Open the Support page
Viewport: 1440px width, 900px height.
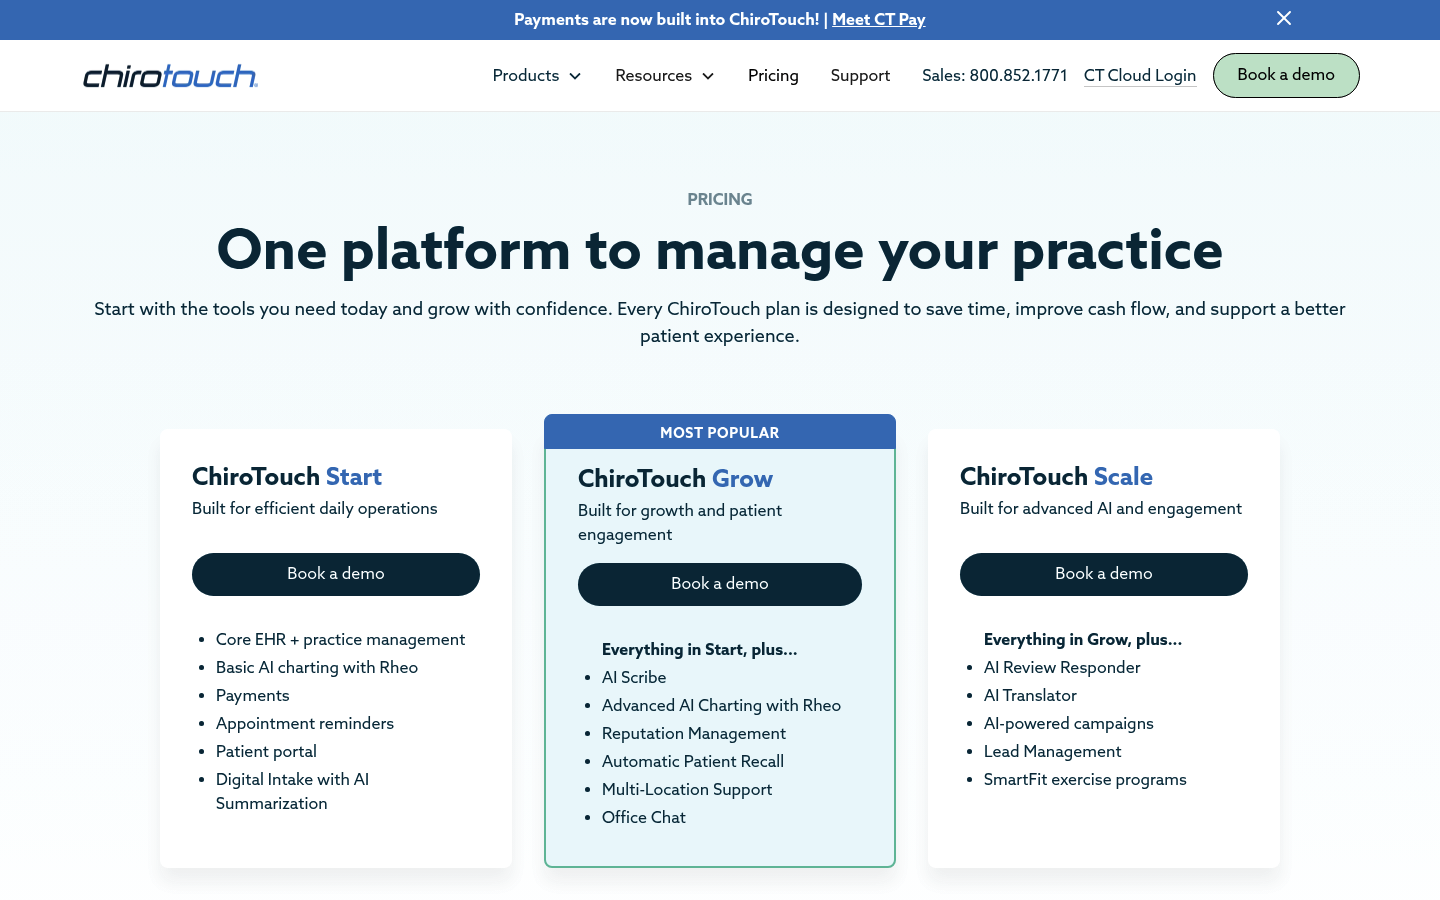coord(860,76)
